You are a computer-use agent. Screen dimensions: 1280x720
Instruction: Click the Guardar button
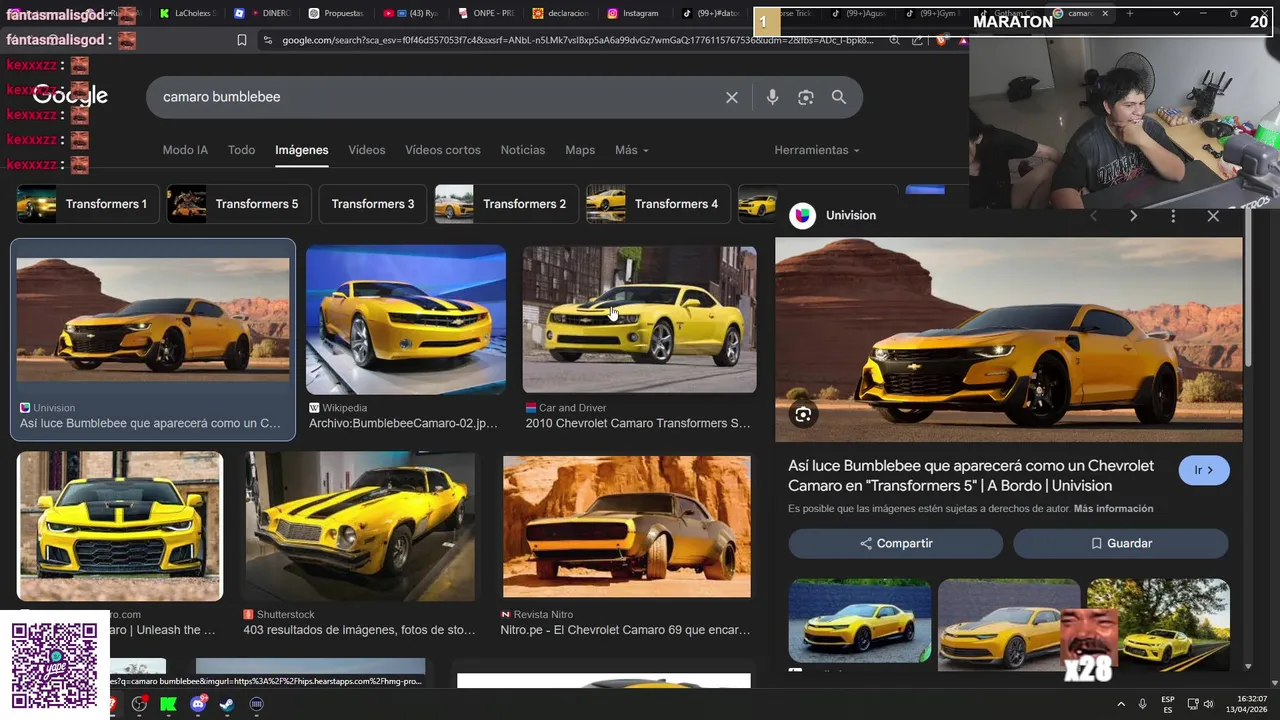(1120, 543)
